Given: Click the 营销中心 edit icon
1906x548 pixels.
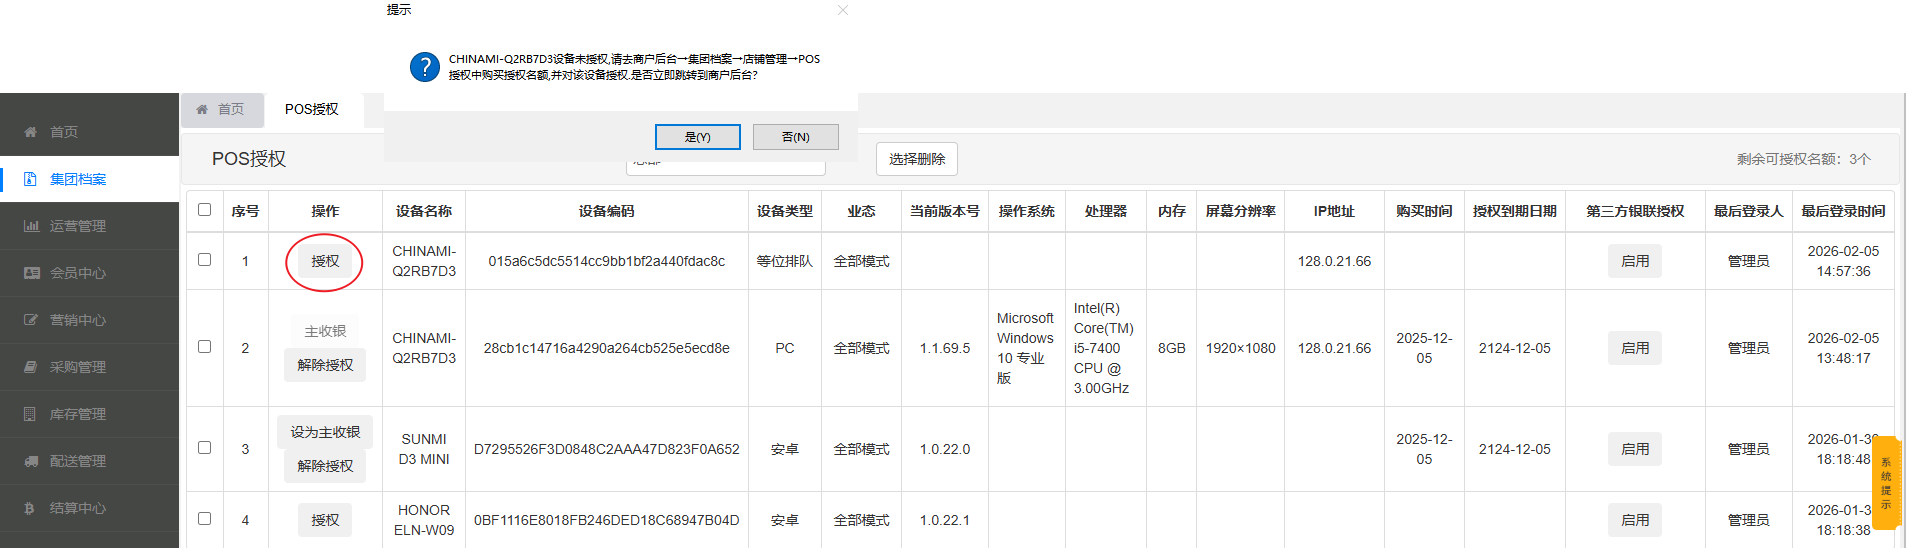Looking at the screenshot, I should 30,320.
